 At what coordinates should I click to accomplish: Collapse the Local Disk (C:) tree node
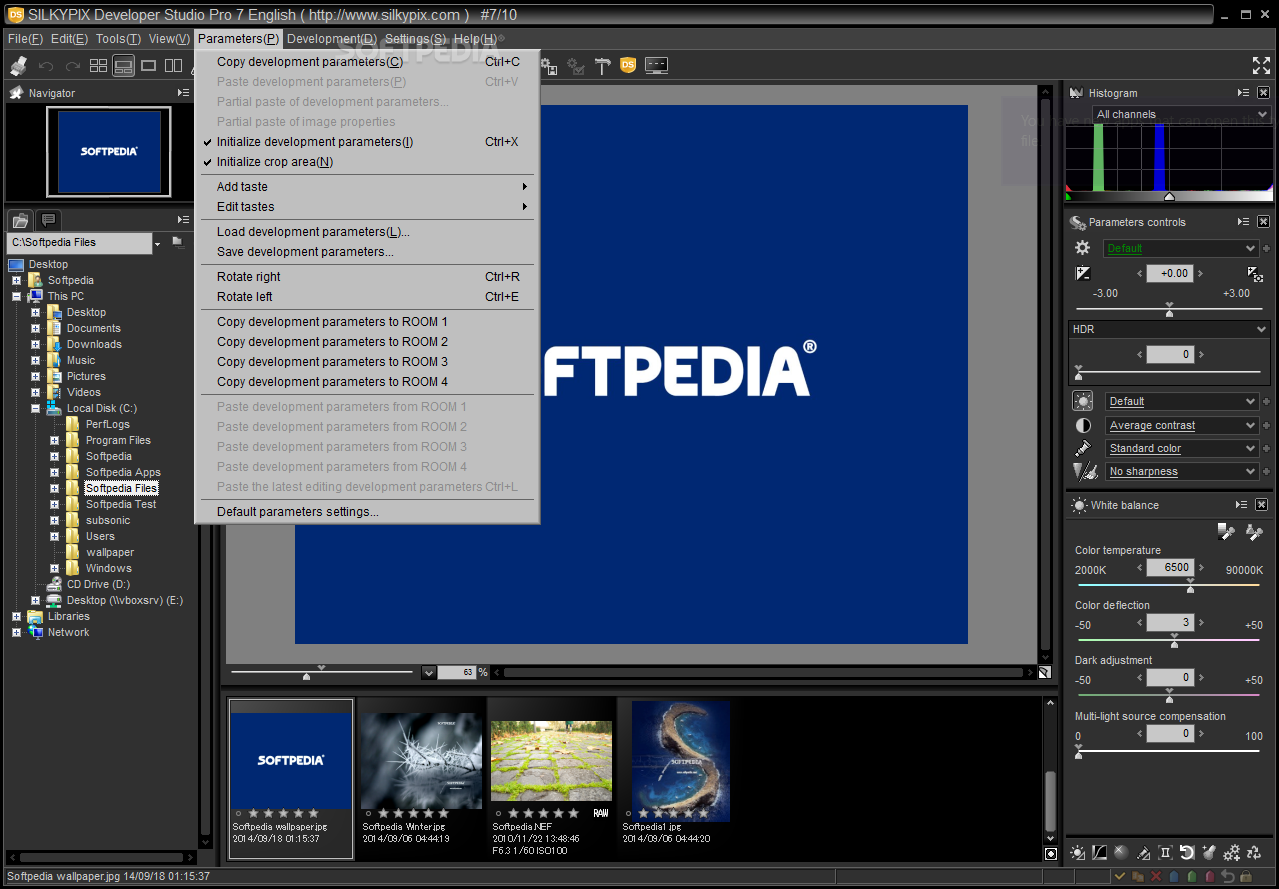coord(35,408)
